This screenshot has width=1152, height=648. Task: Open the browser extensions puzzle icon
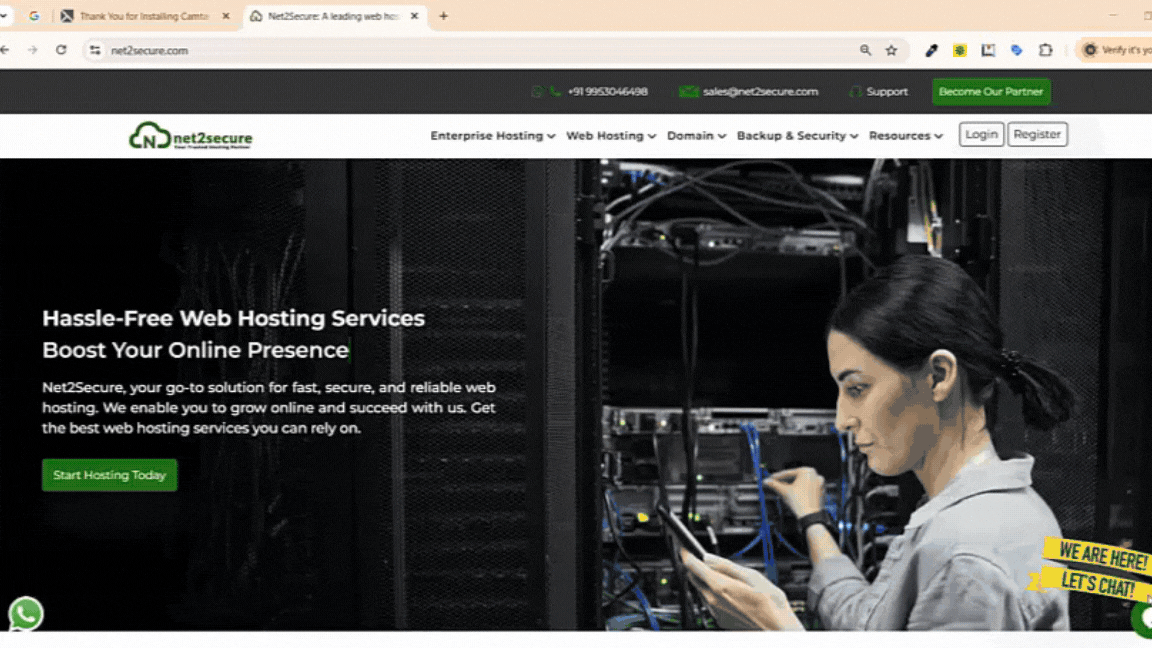(1045, 50)
